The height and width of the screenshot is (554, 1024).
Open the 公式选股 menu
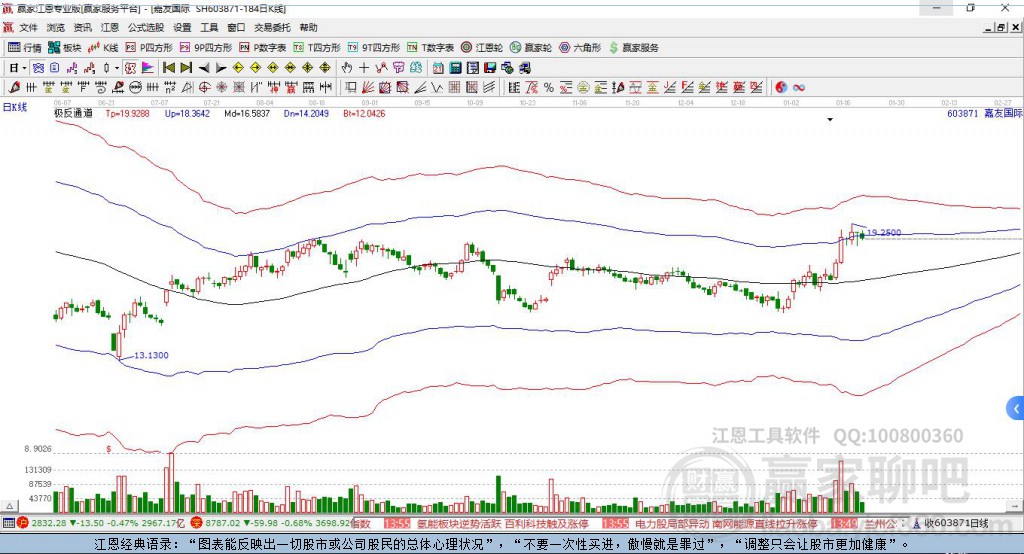tap(146, 27)
